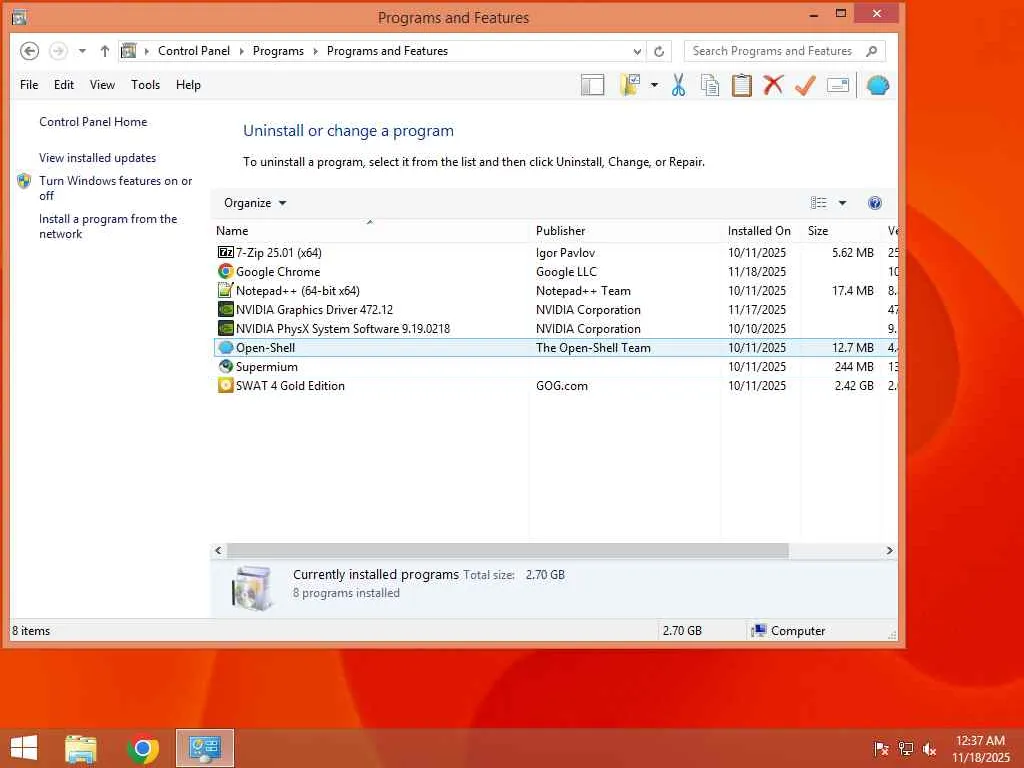Click the Paste clipboard icon

tap(741, 85)
